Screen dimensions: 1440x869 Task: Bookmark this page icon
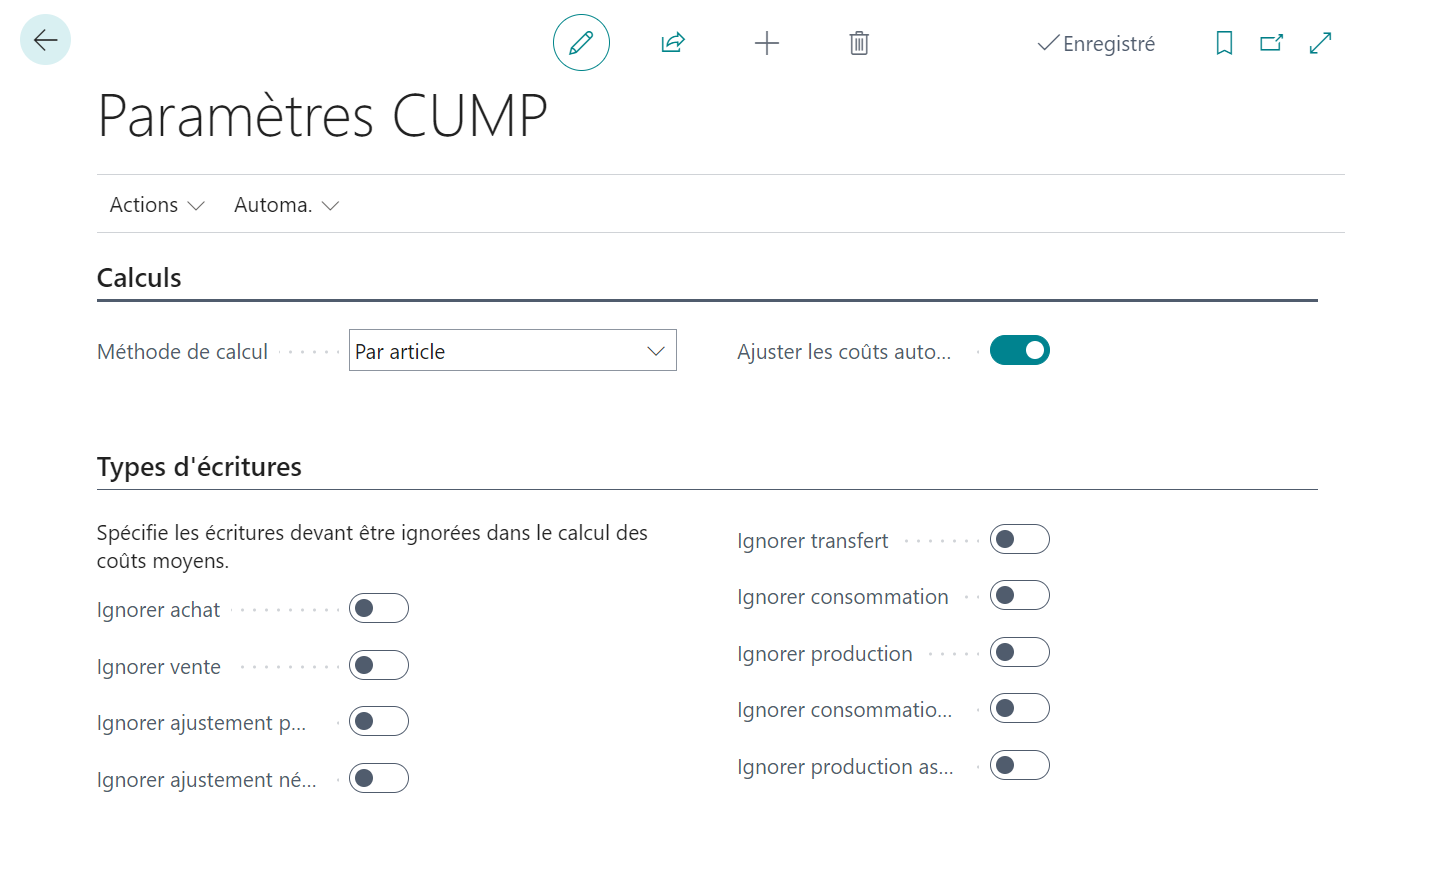click(1224, 43)
